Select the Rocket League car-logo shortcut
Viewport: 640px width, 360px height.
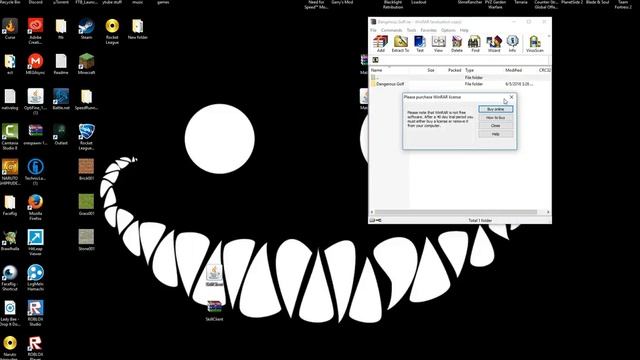pos(87,137)
